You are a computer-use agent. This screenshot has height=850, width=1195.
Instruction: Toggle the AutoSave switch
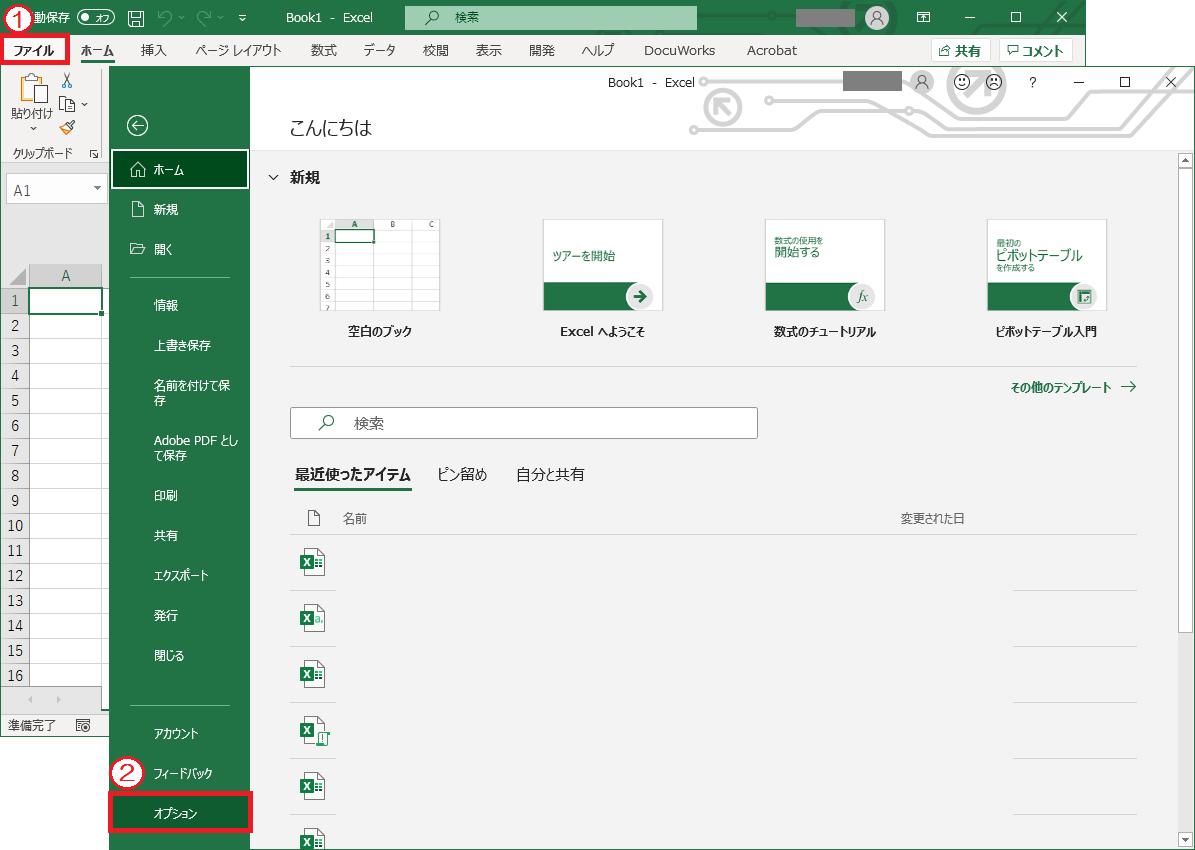coord(96,18)
